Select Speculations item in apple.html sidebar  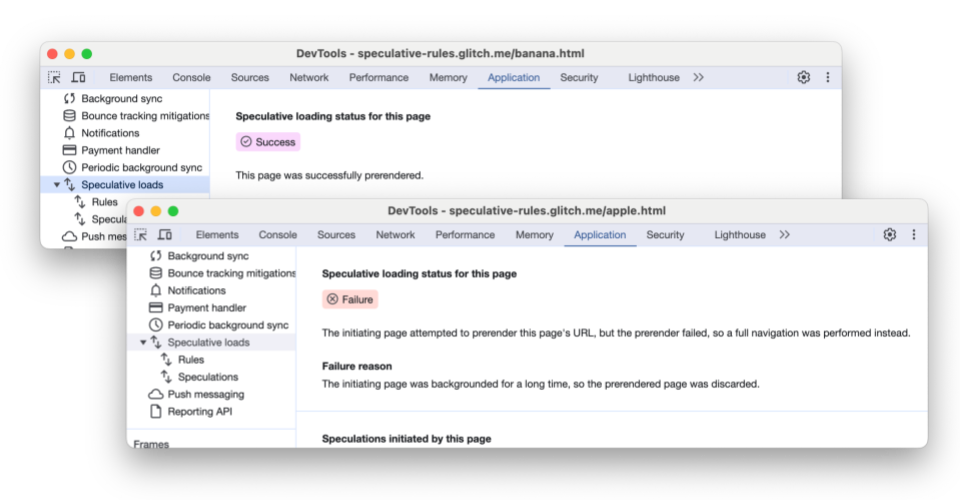(207, 377)
